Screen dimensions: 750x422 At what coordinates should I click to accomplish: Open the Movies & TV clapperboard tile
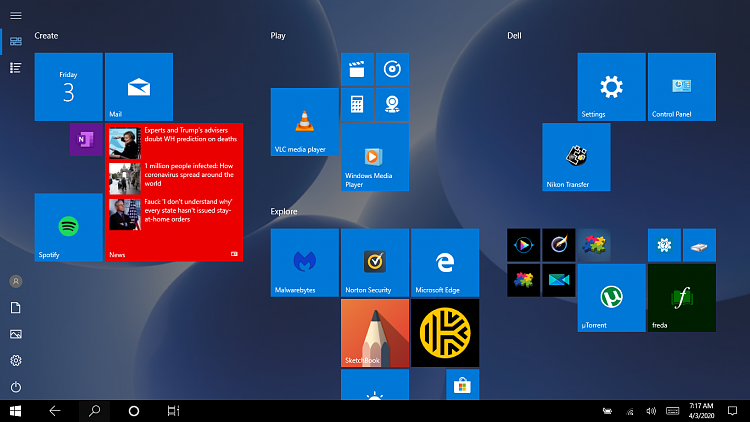pos(357,69)
